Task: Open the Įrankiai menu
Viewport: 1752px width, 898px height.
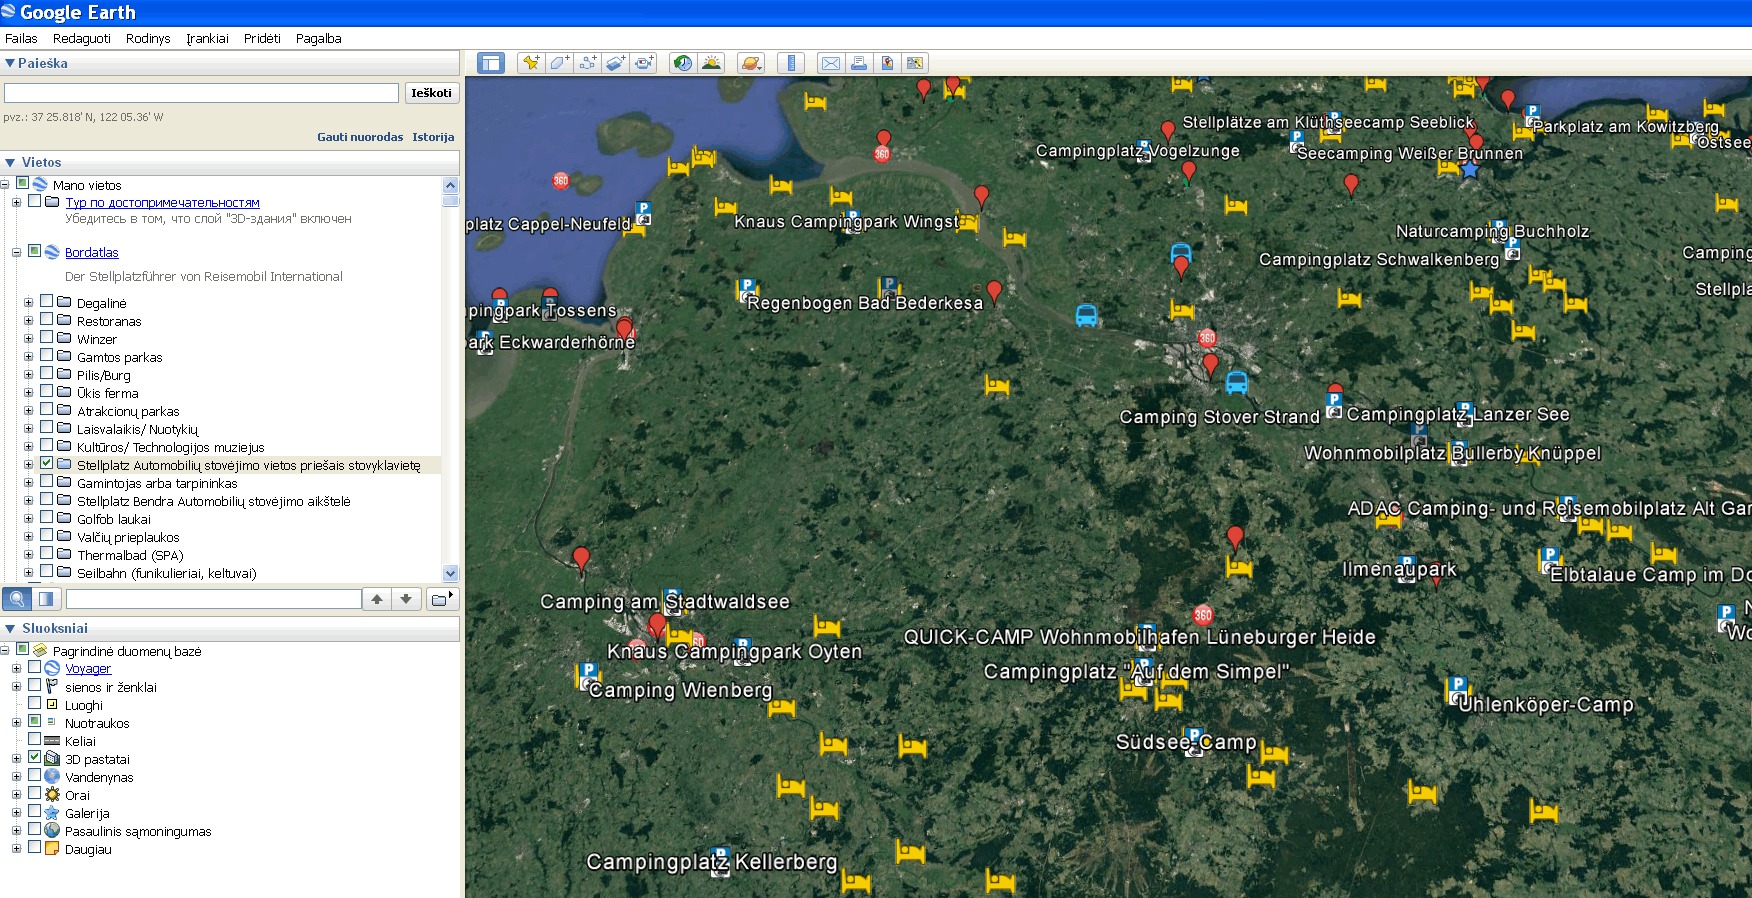Action: click(207, 38)
